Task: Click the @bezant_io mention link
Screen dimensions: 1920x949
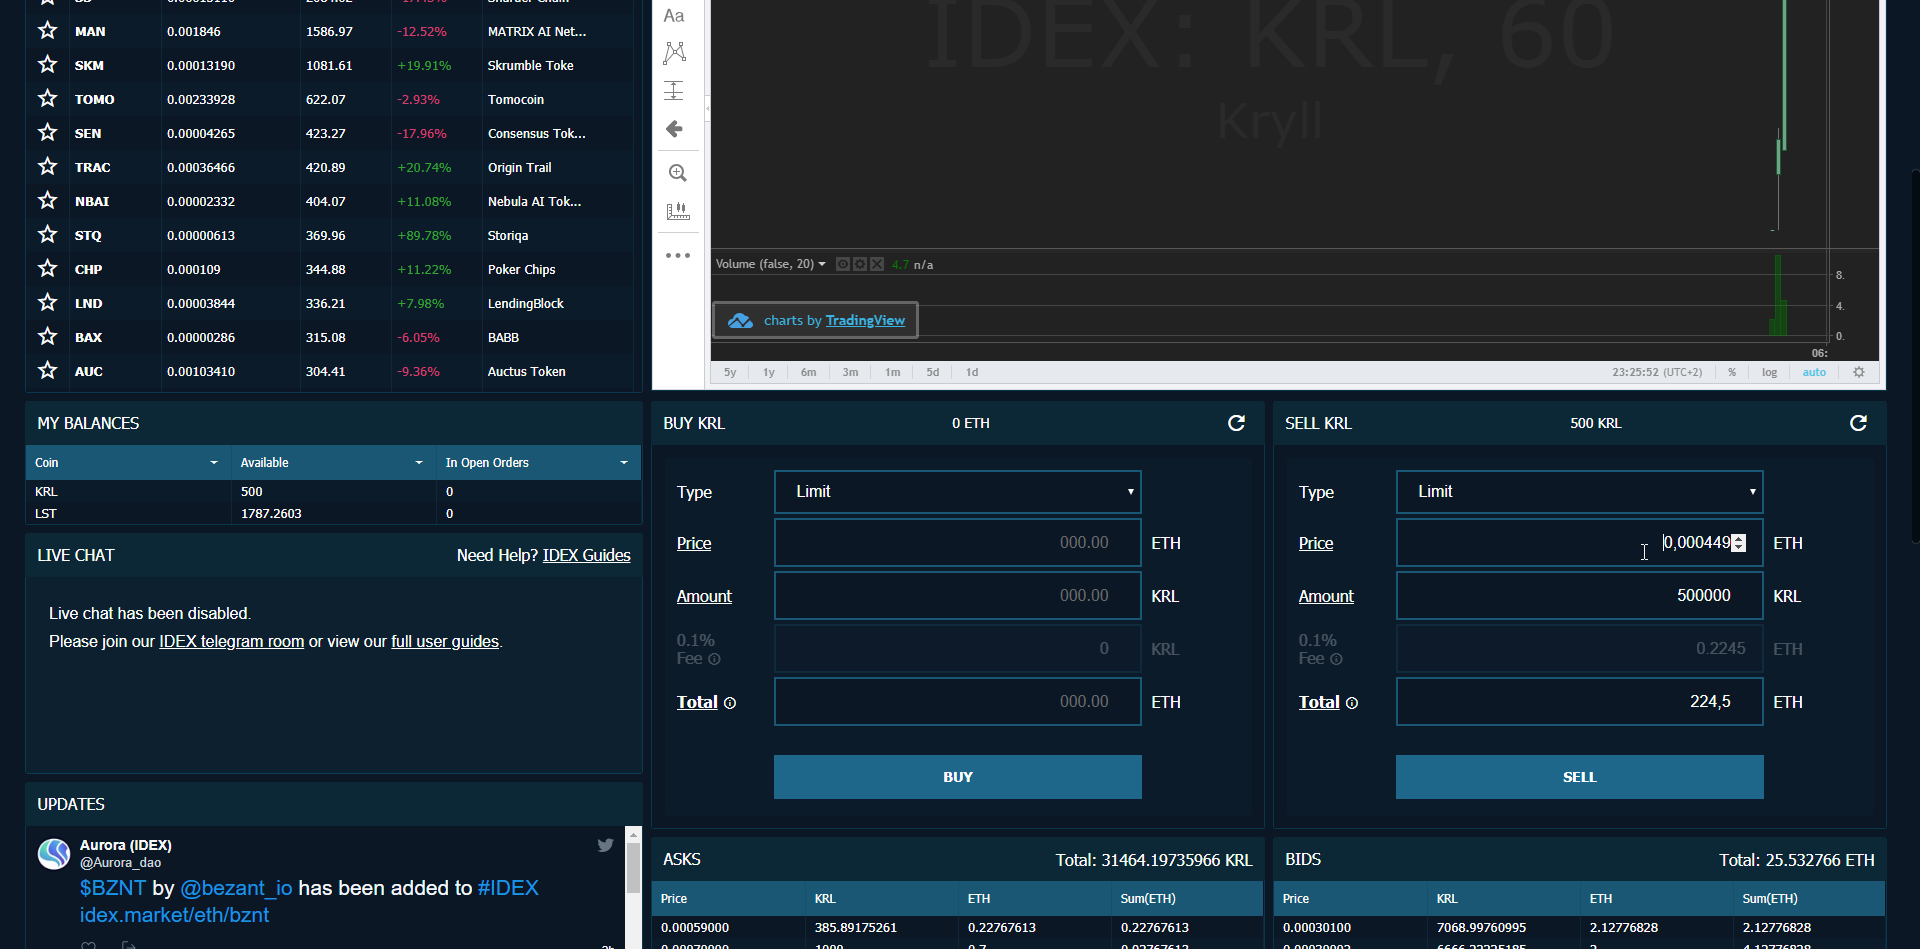Action: click(x=236, y=888)
